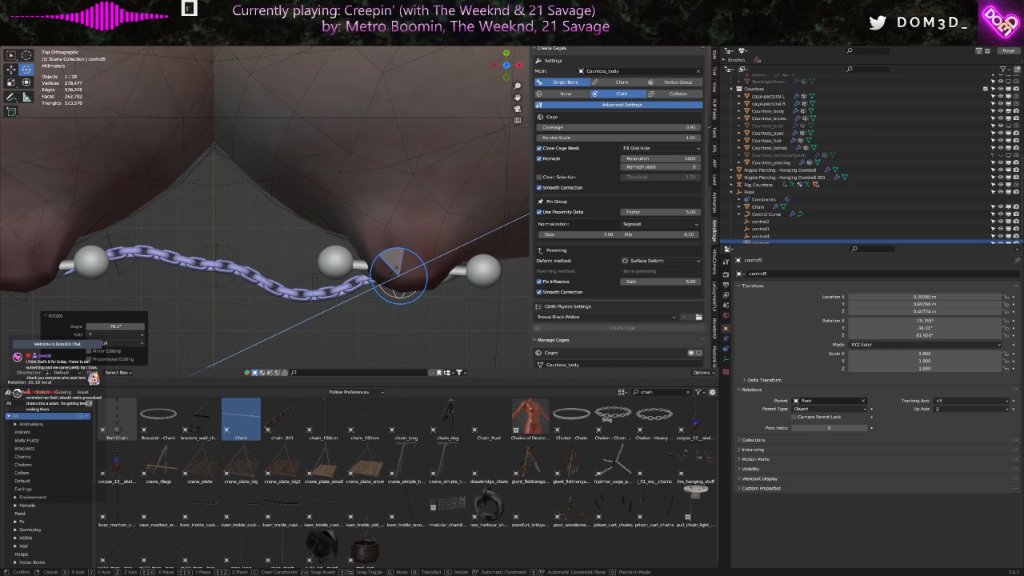Select the None physics type tab
The image size is (1024, 576).
coord(562,93)
